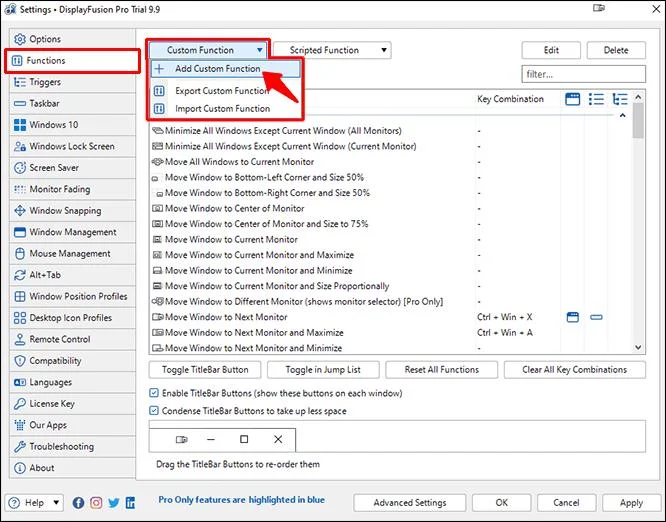Click TitleBar icon in Move Window to Next Monitor row
This screenshot has width=666, height=522.
point(573,317)
